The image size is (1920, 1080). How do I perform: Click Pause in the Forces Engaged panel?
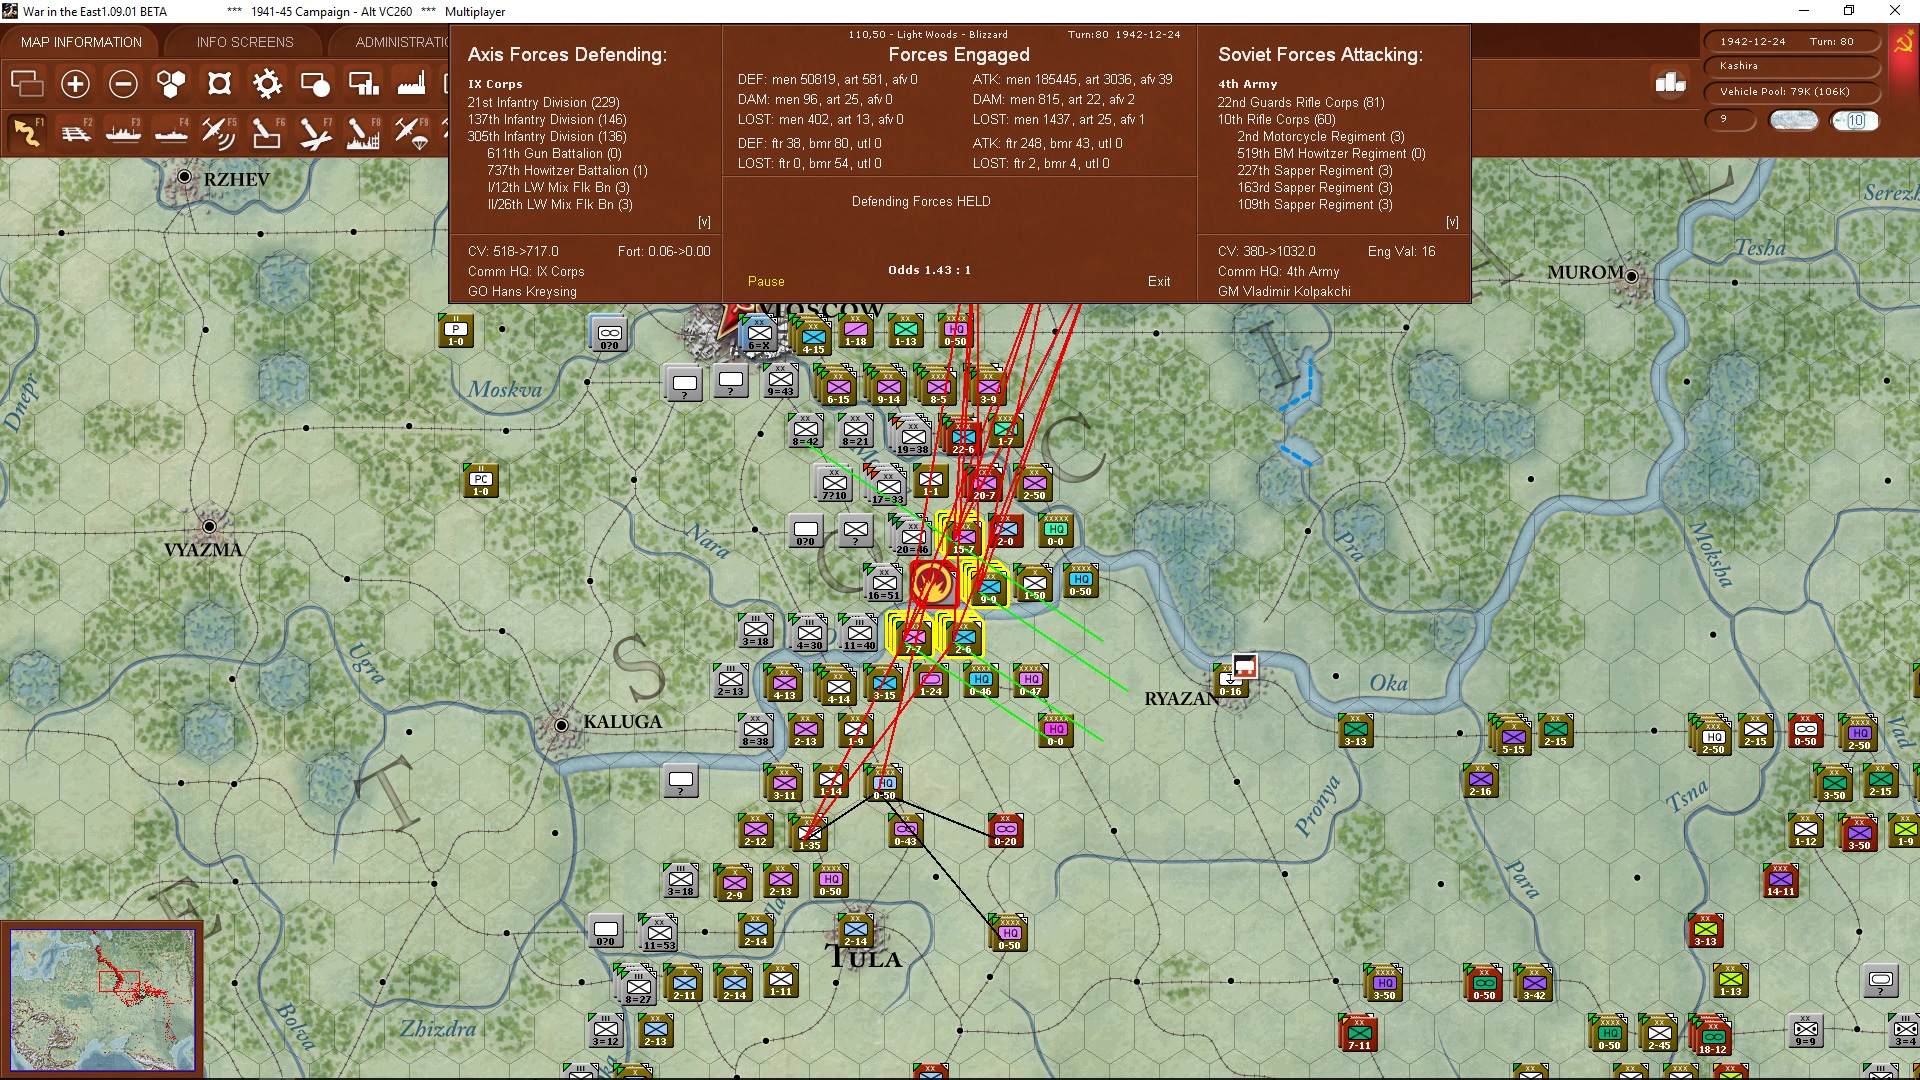coord(765,281)
